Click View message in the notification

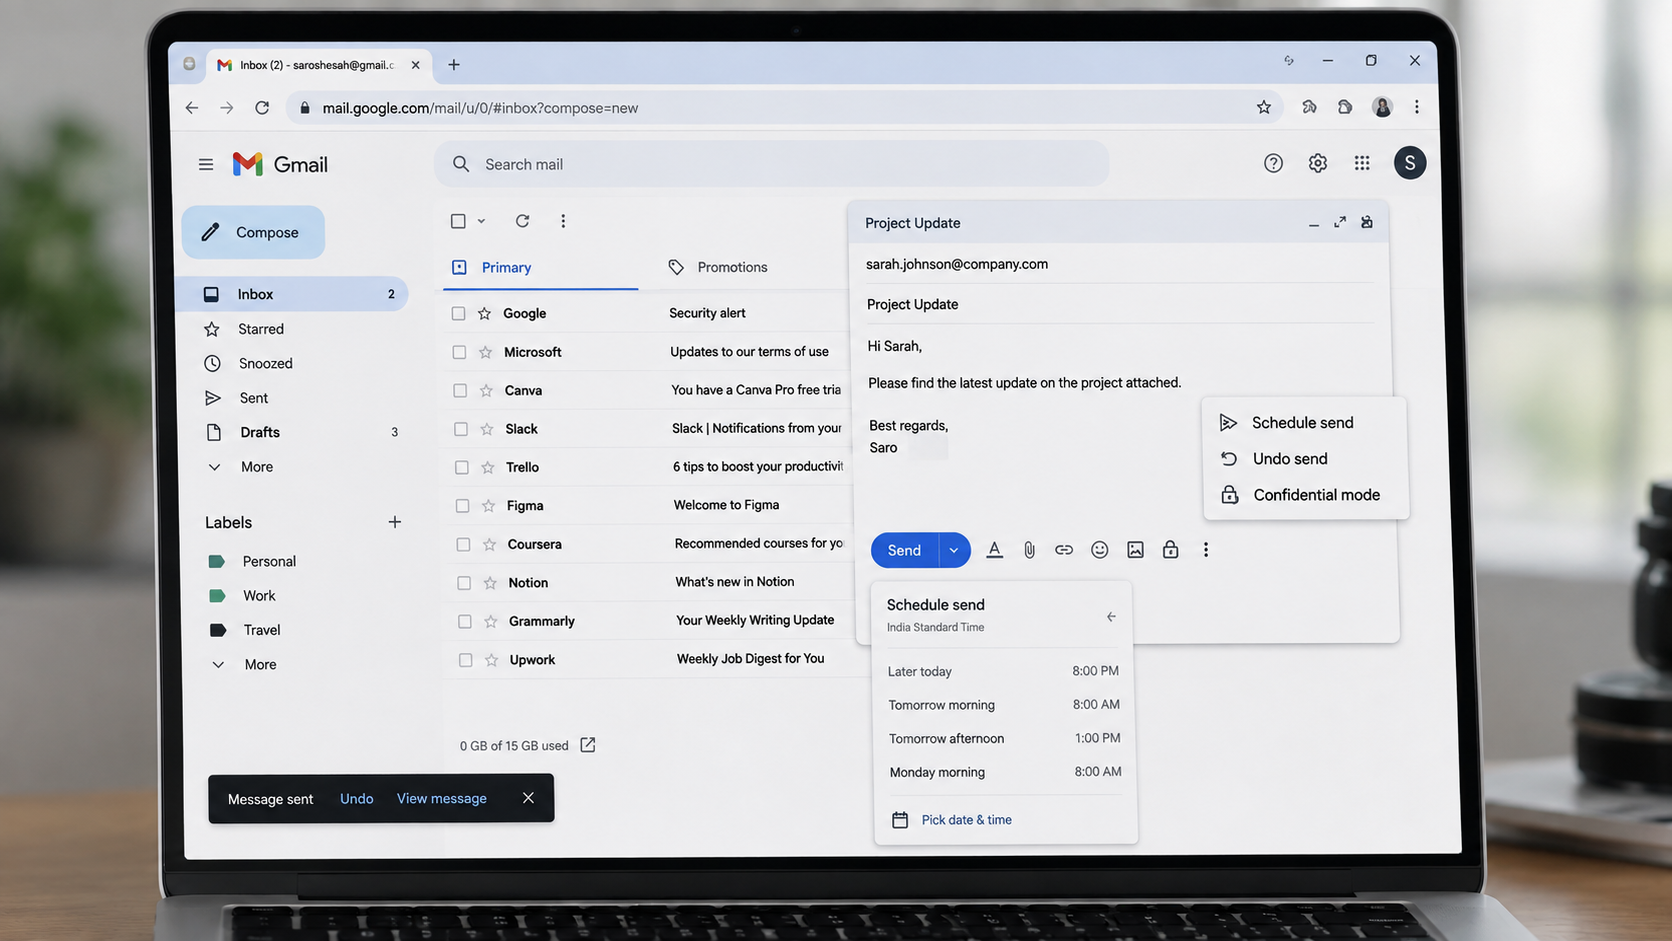click(442, 799)
